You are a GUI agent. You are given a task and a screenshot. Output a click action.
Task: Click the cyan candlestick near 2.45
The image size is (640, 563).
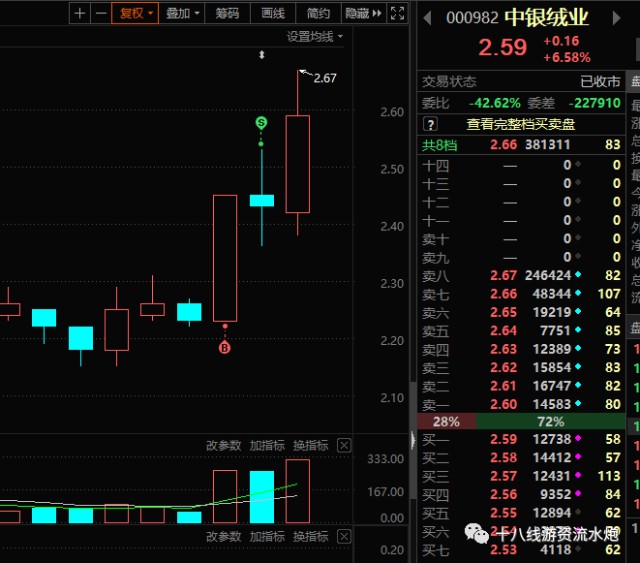[x=262, y=200]
